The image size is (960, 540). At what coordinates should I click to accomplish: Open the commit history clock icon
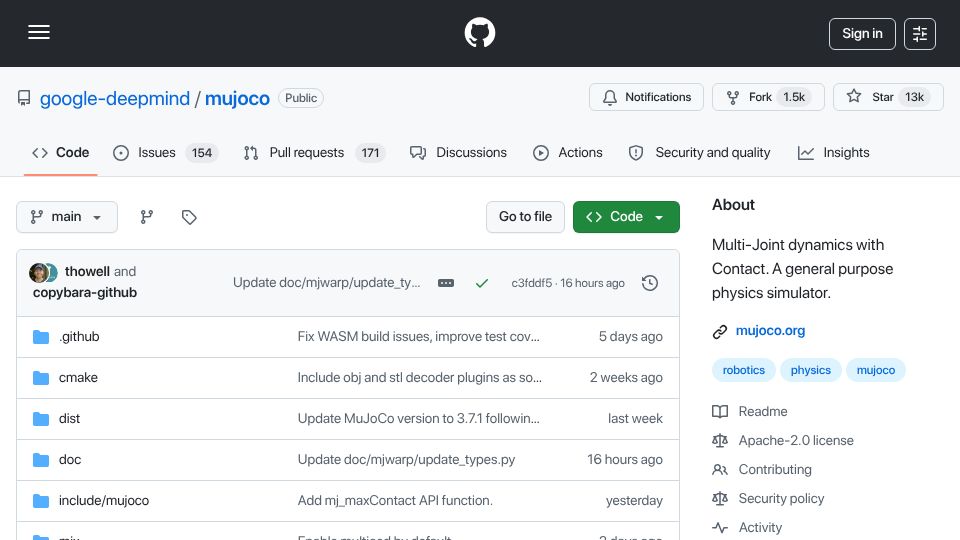650,283
